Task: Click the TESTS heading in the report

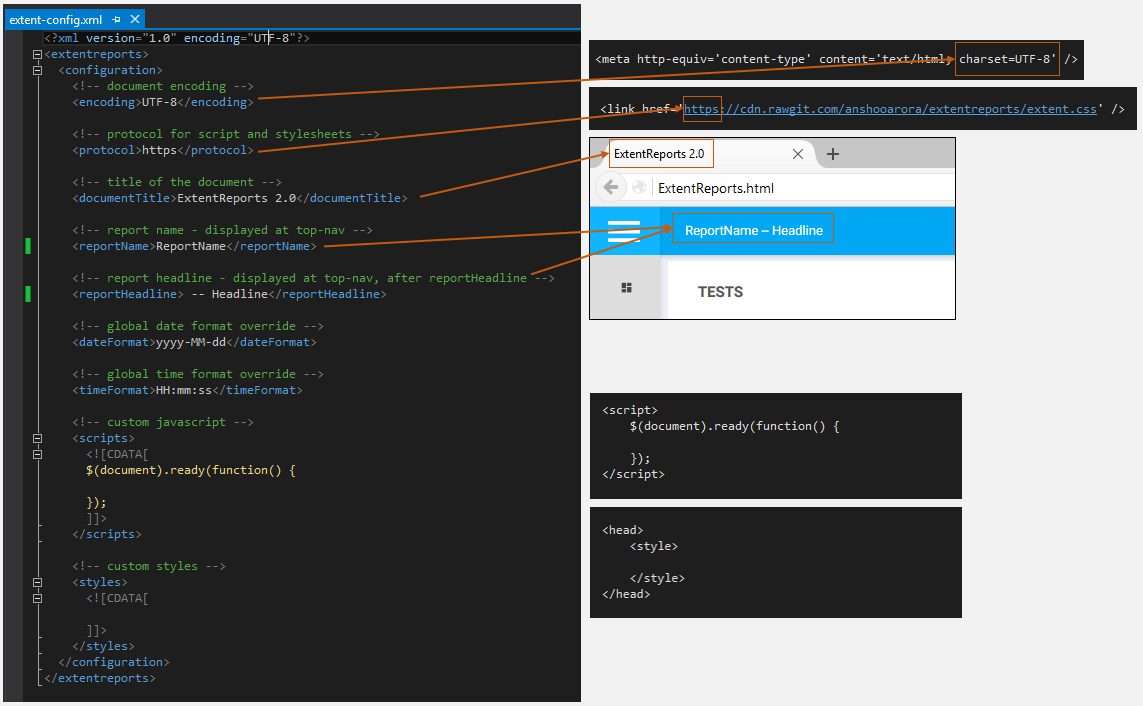Action: 720,292
